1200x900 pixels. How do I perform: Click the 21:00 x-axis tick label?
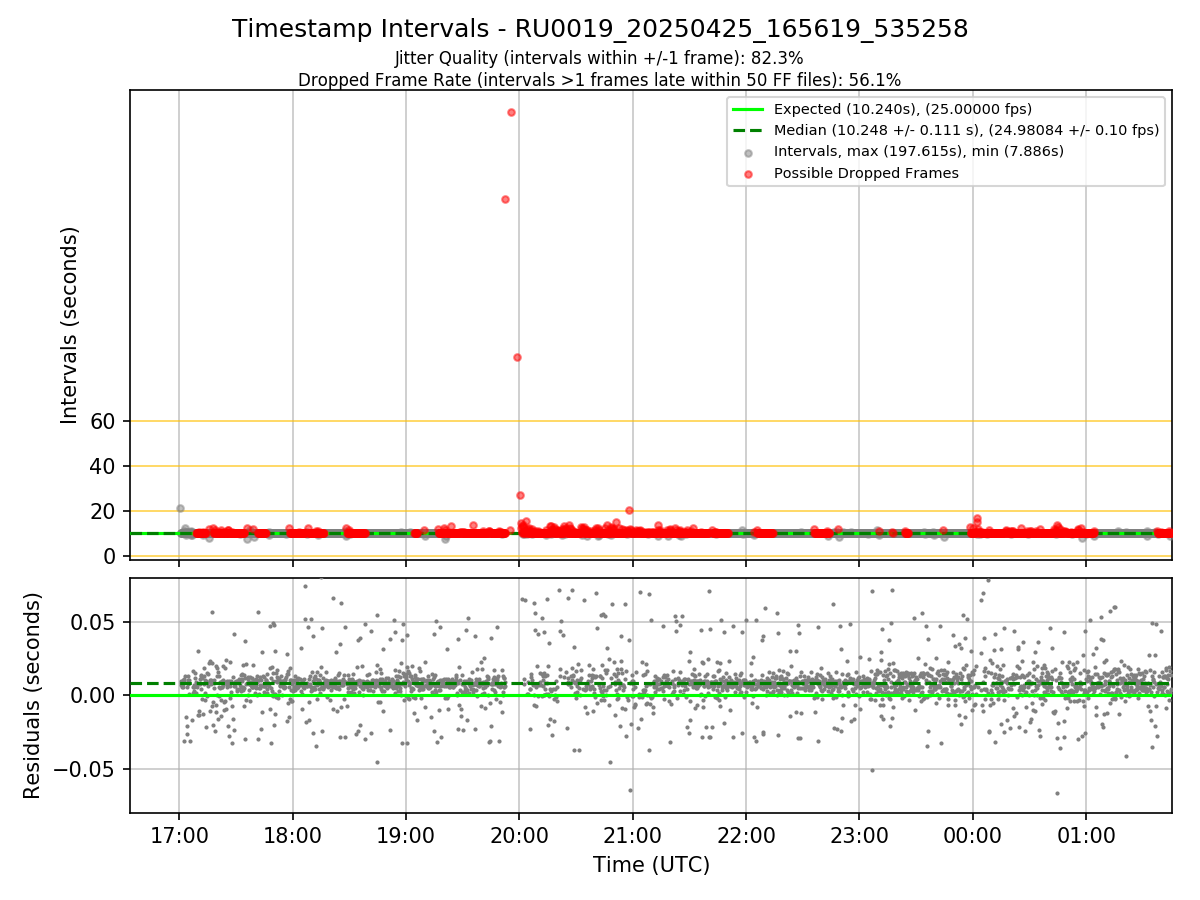pos(632,834)
